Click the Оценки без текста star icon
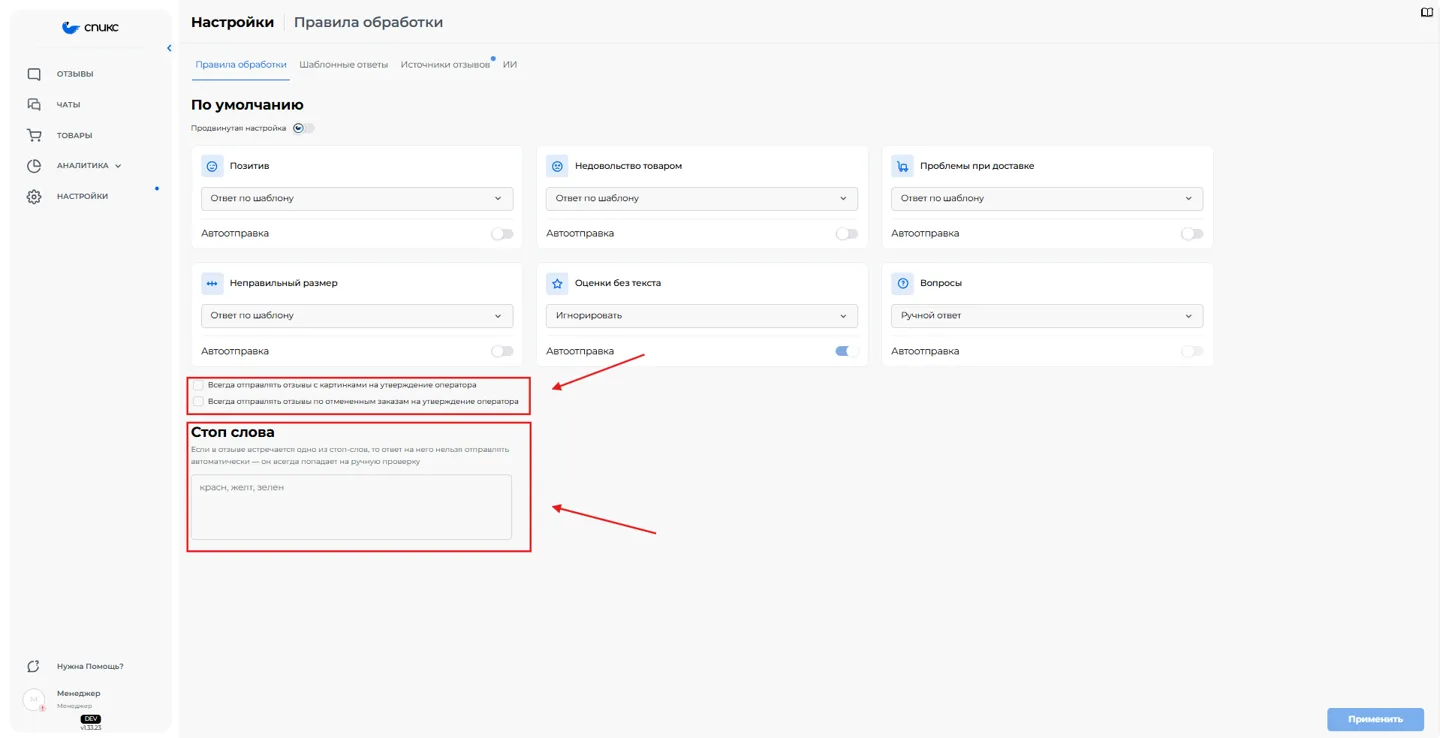Viewport: 1440px width, 738px height. [557, 283]
